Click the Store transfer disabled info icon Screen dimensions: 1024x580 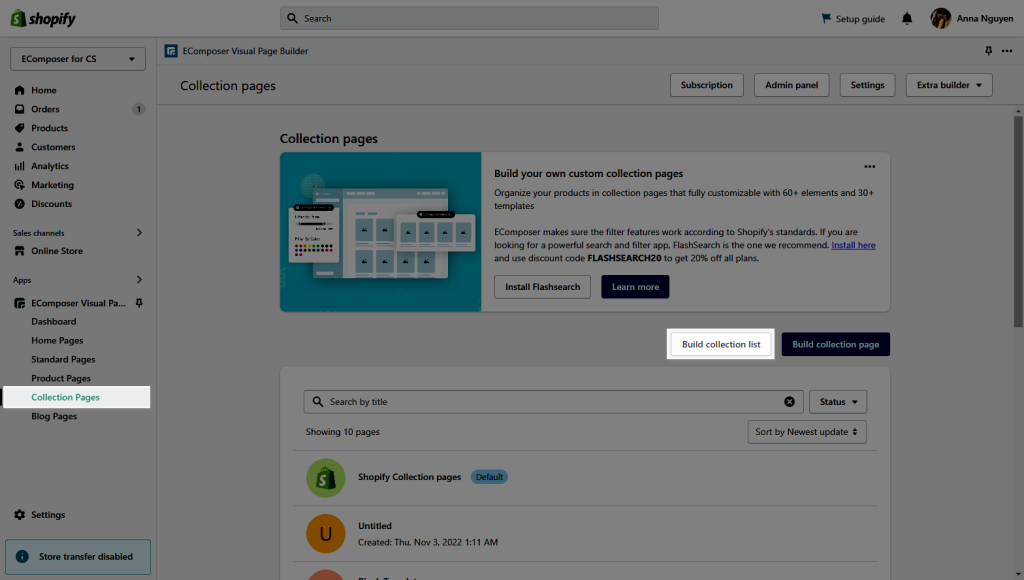tap(22, 556)
